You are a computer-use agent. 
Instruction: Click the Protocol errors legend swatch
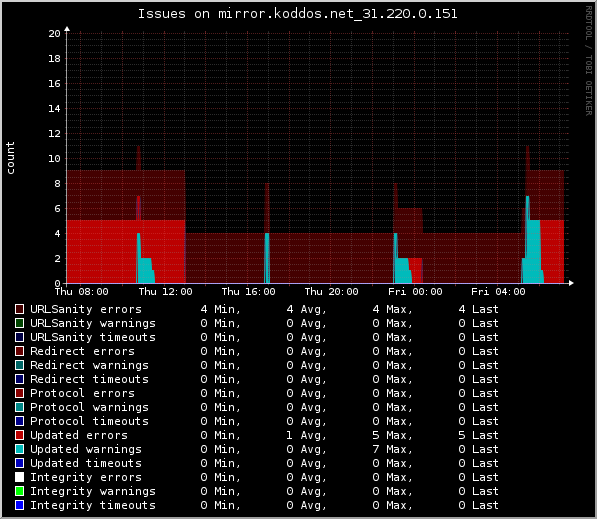coord(19,393)
